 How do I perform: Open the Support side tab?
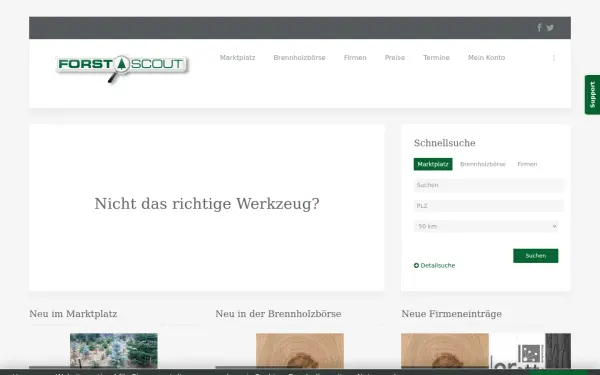(592, 95)
